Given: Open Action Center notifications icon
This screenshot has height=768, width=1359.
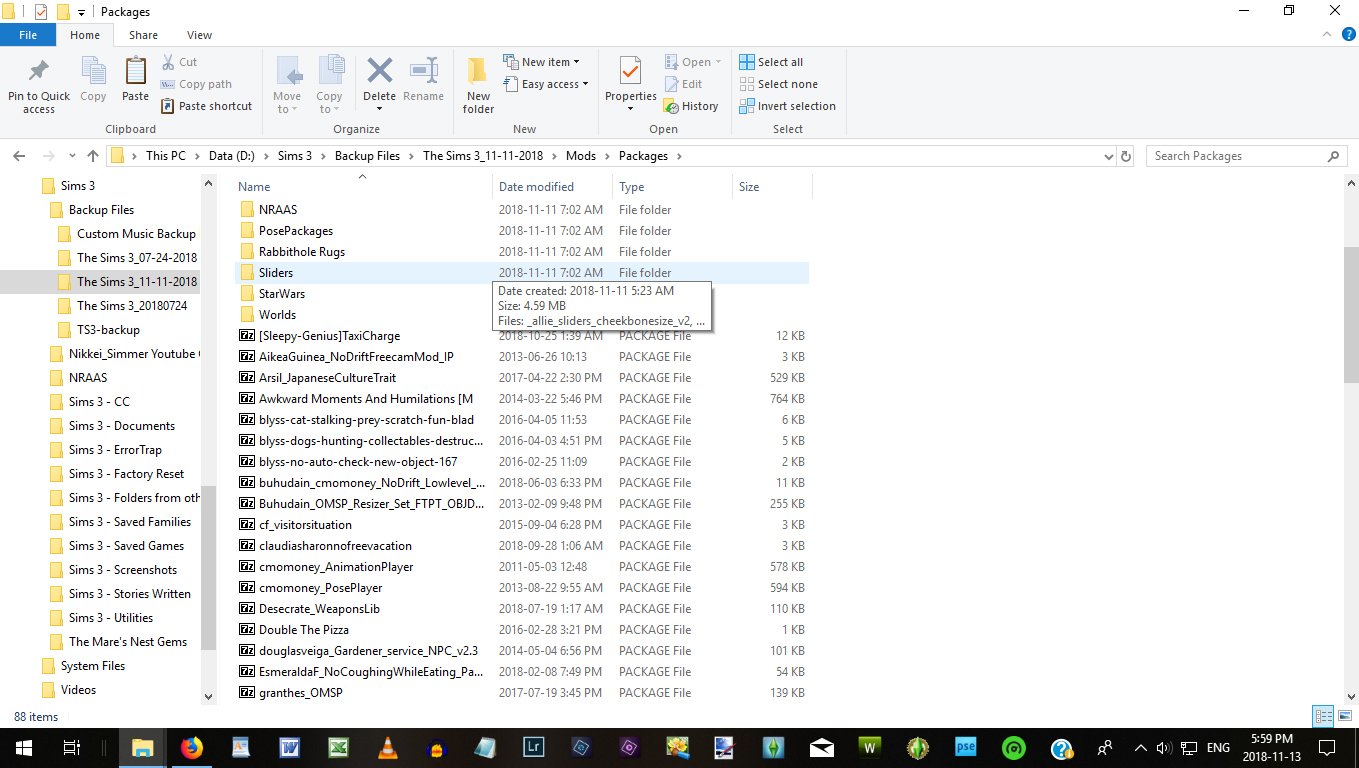Looking at the screenshot, I should click(1326, 747).
